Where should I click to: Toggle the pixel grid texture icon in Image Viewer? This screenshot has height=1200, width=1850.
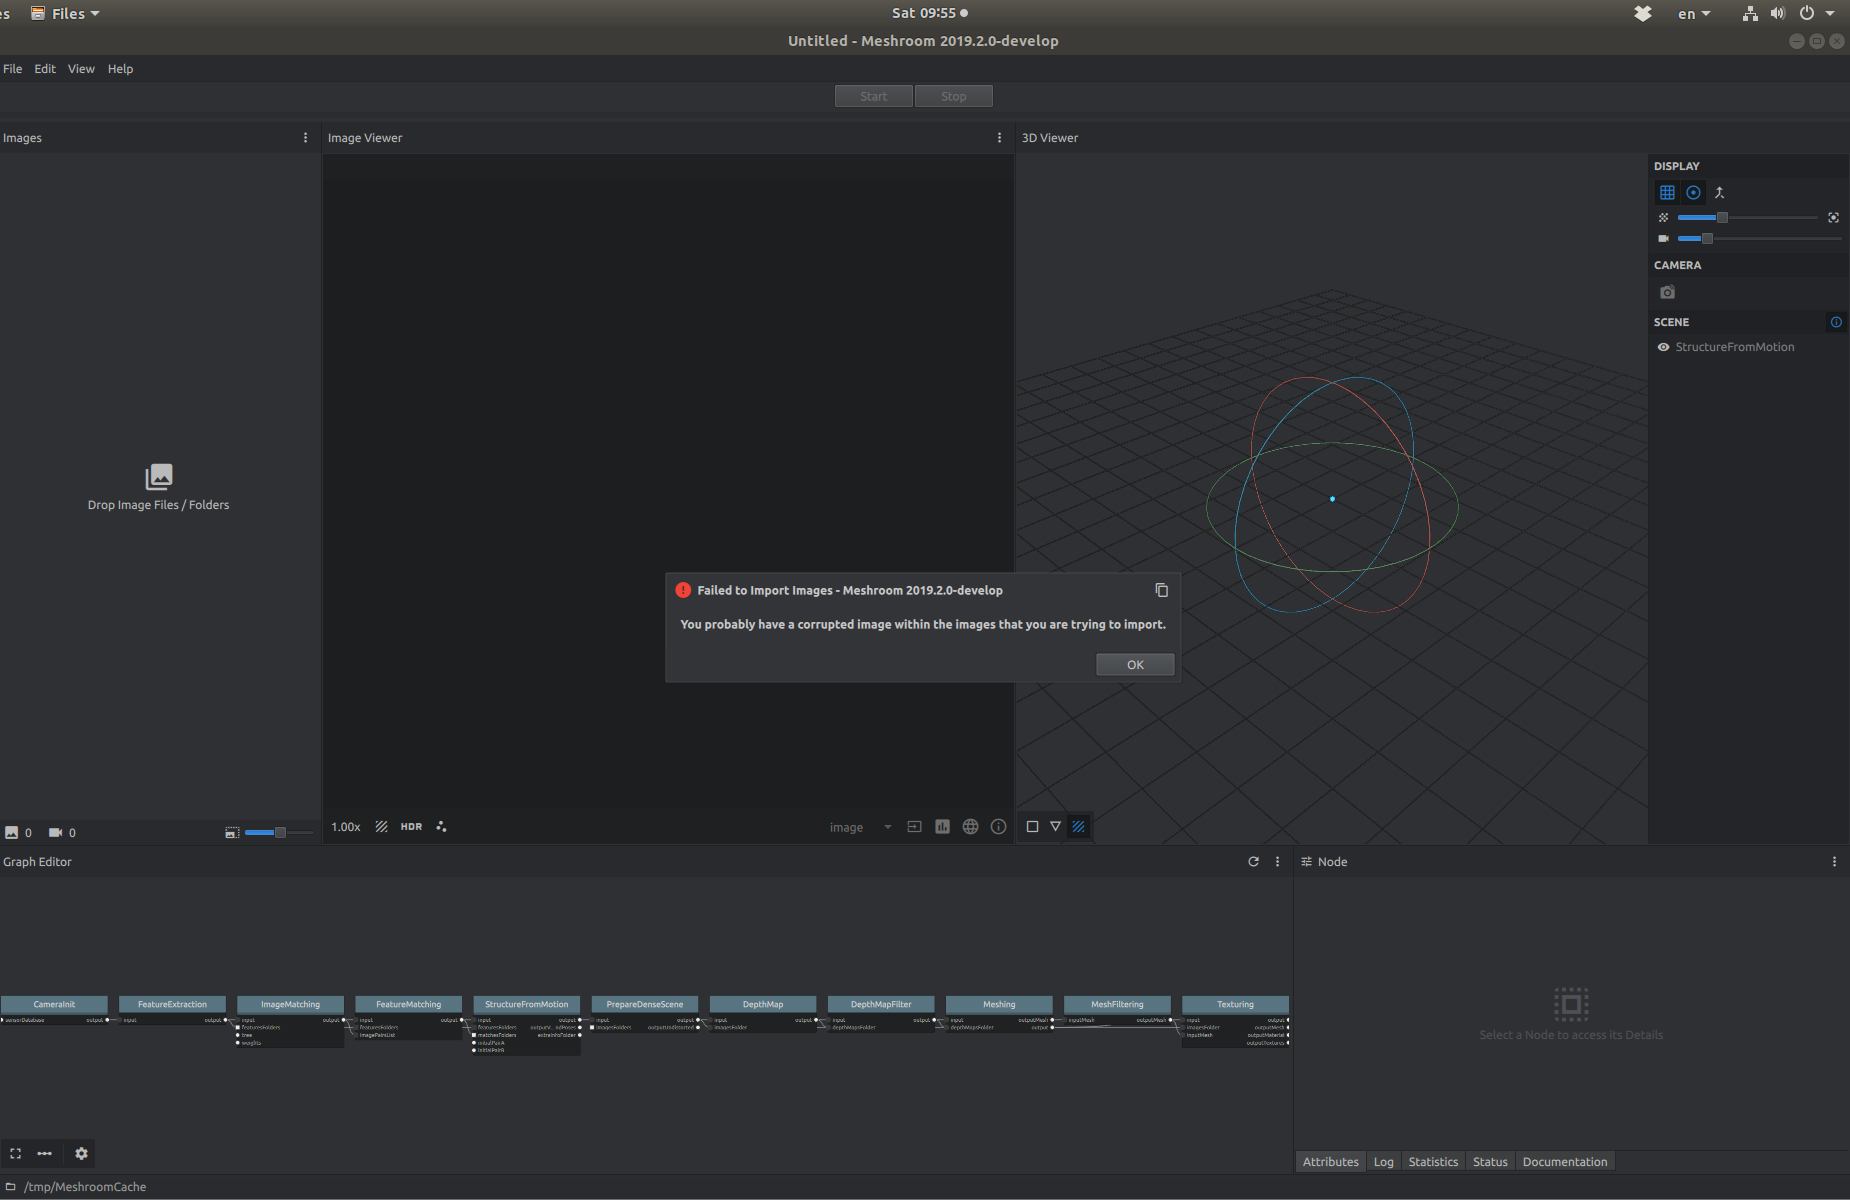tap(381, 827)
